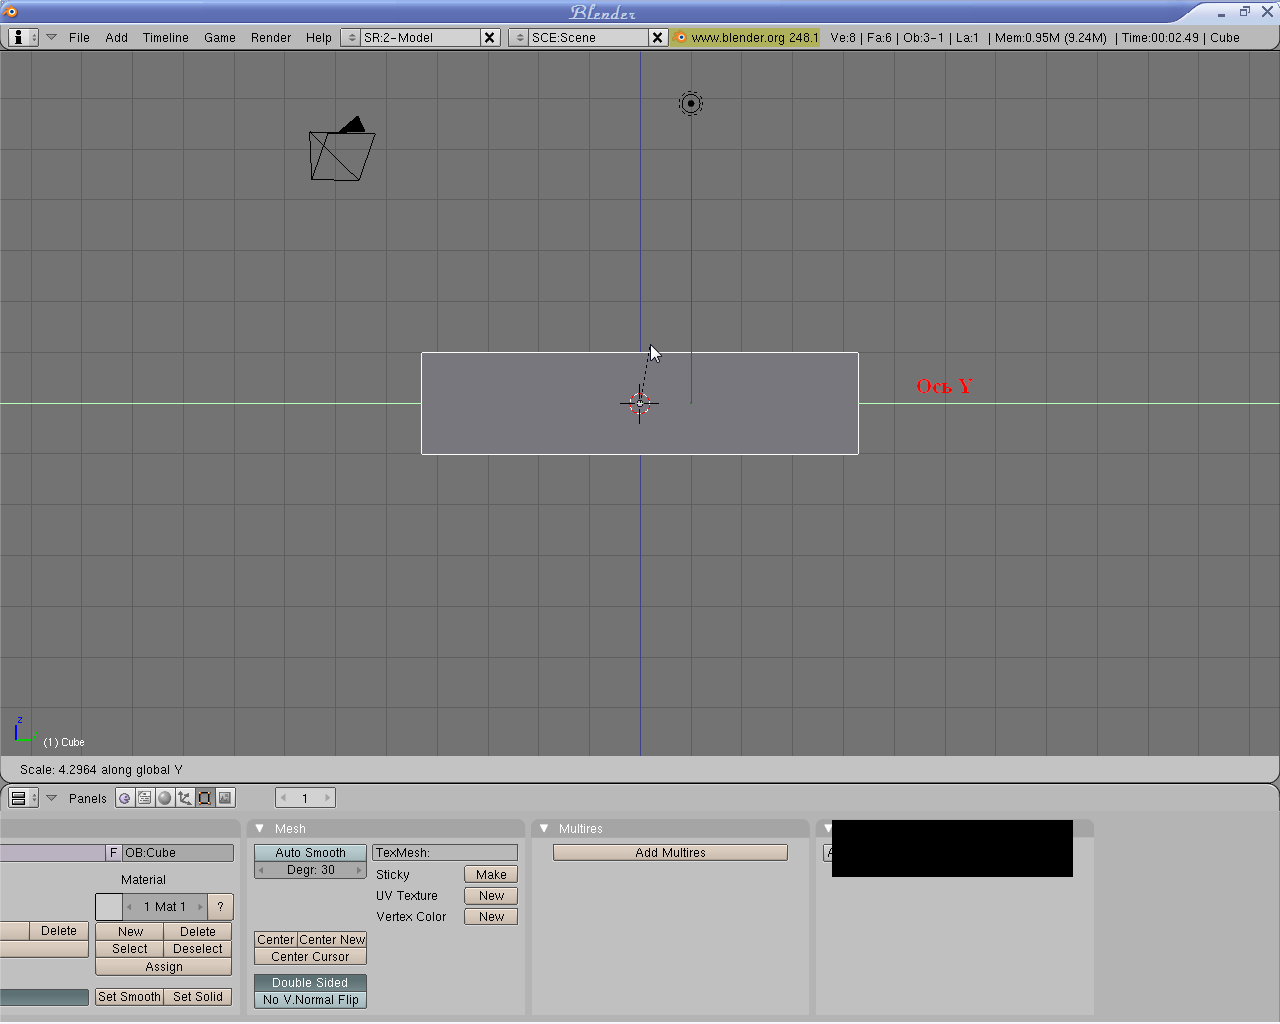Open the Scene context icon
This screenshot has height=1024, width=1280.
point(225,798)
